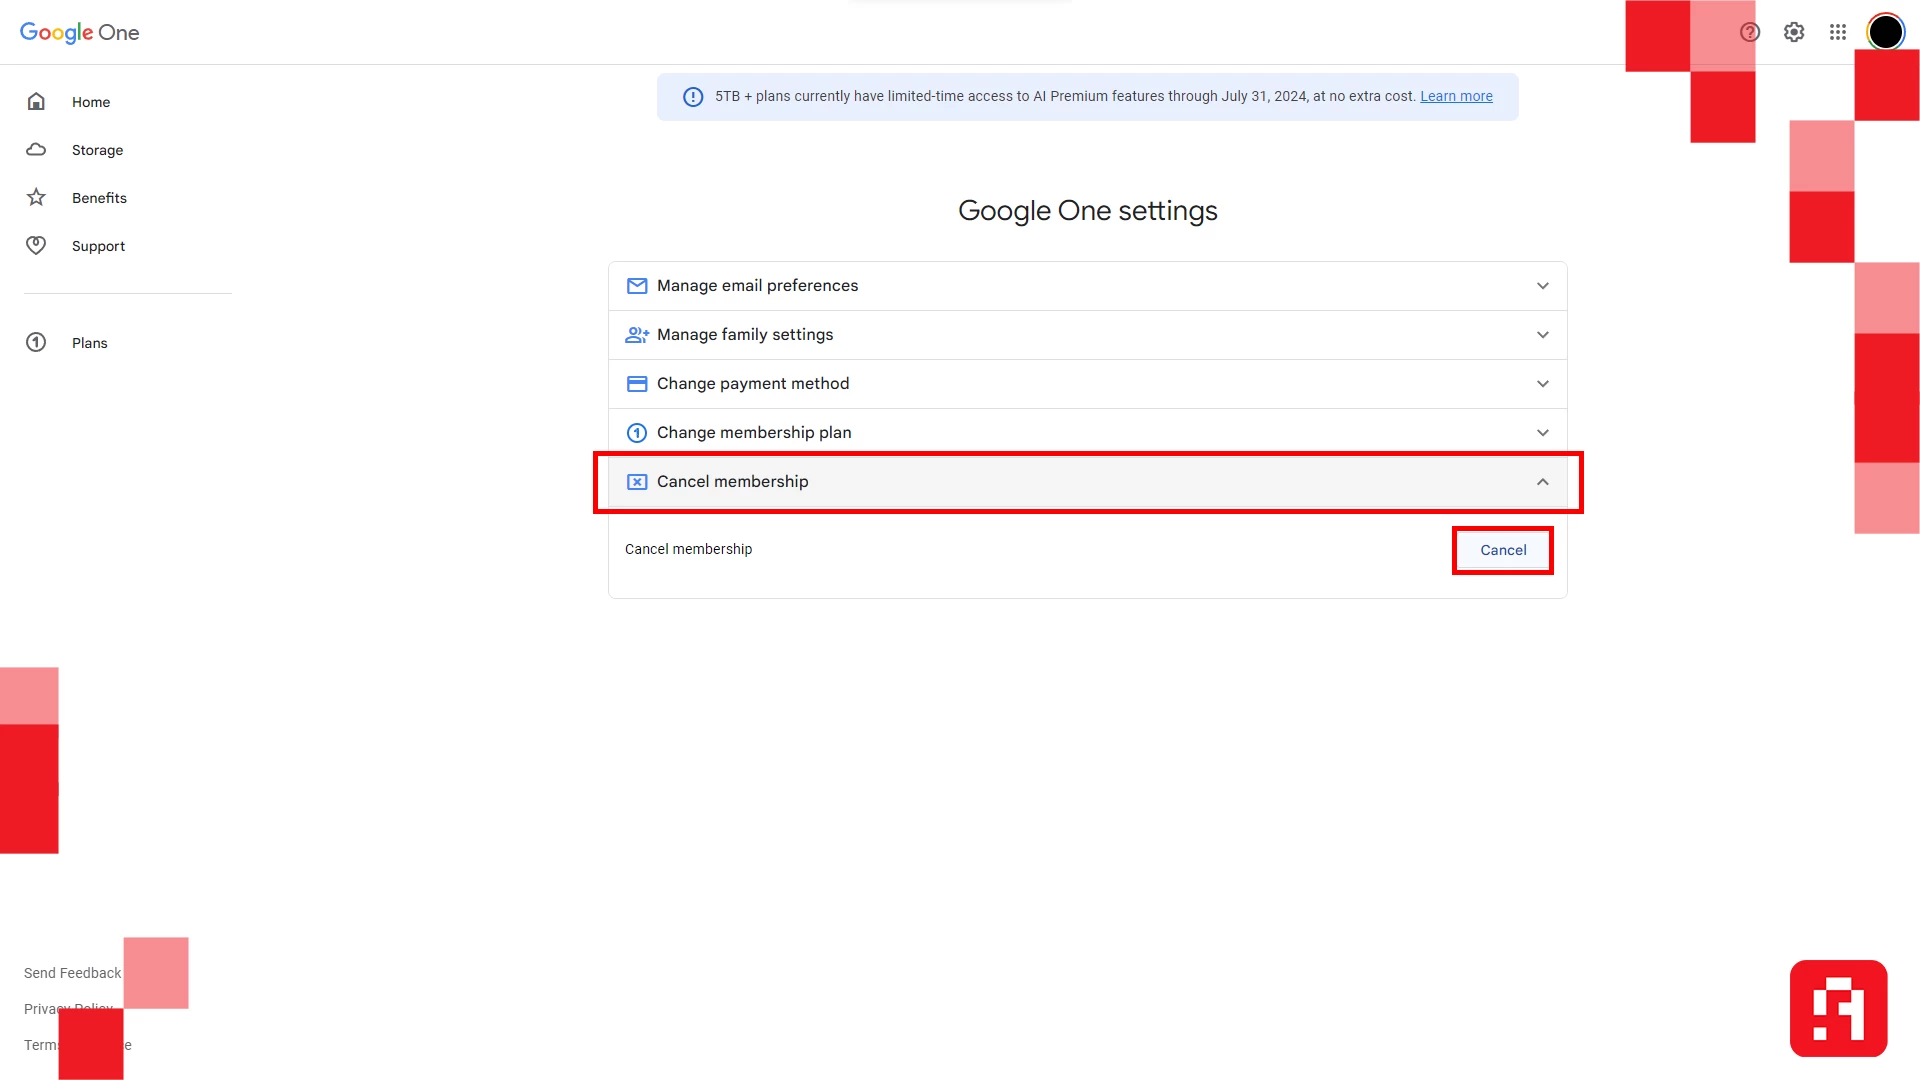Click the Change membership plan row title
The image size is (1920, 1080).
[754, 433]
